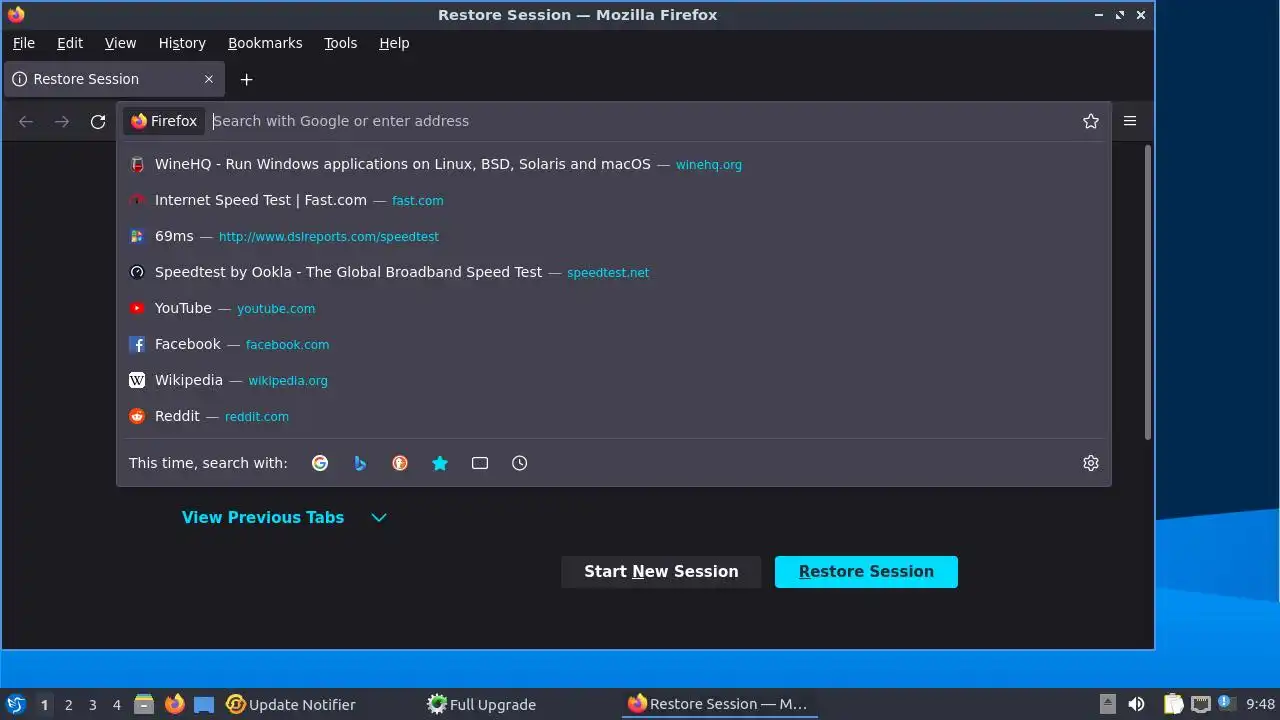Open the Tools menu
Screen dimensions: 1280x720
340,43
